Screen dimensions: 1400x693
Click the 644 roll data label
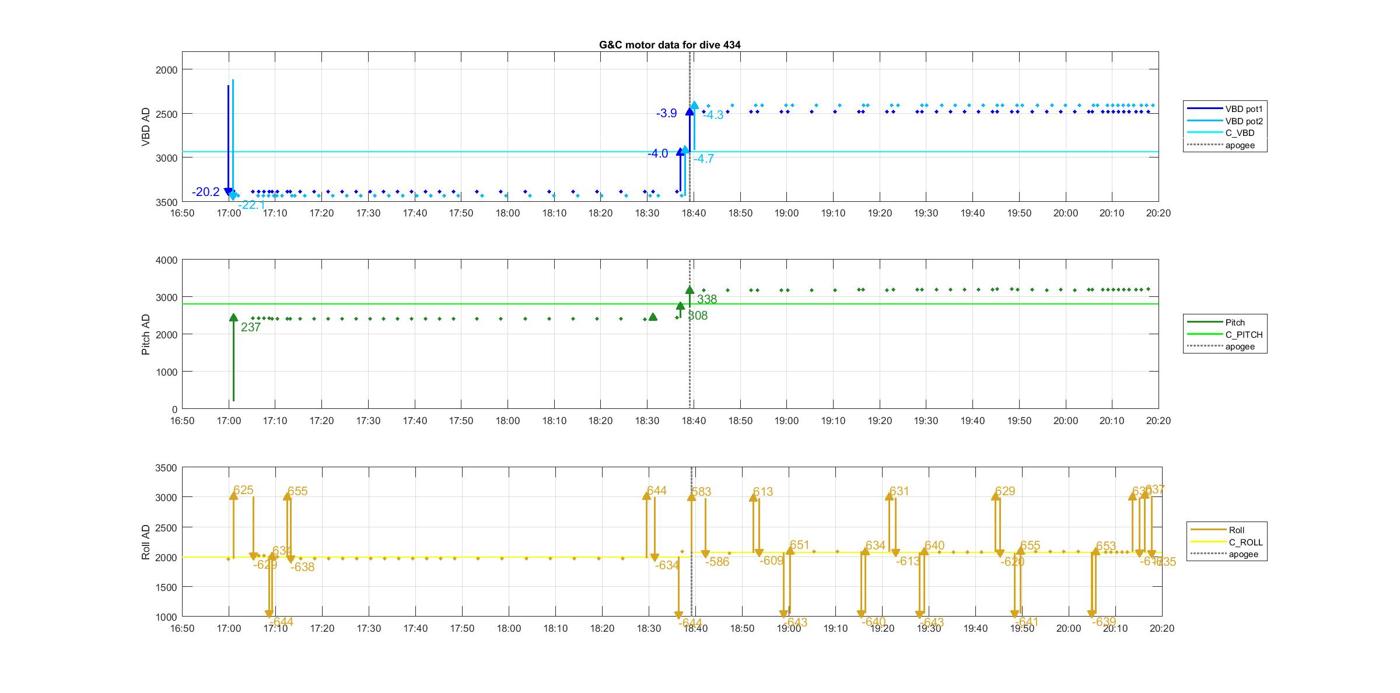click(x=656, y=491)
